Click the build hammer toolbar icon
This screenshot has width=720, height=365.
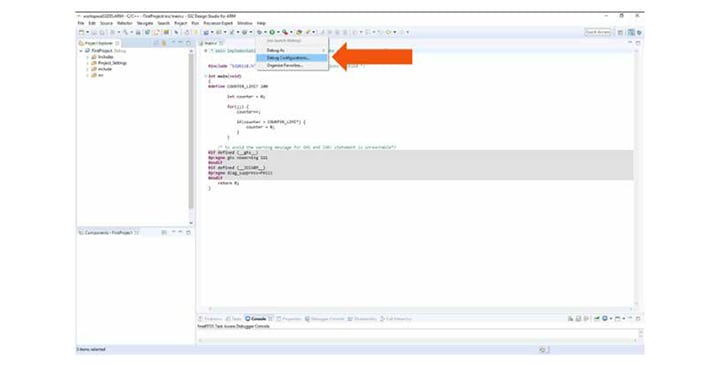125,32
